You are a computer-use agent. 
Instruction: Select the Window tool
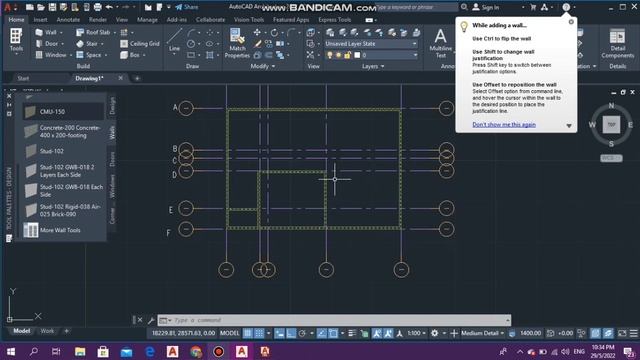tap(51, 55)
